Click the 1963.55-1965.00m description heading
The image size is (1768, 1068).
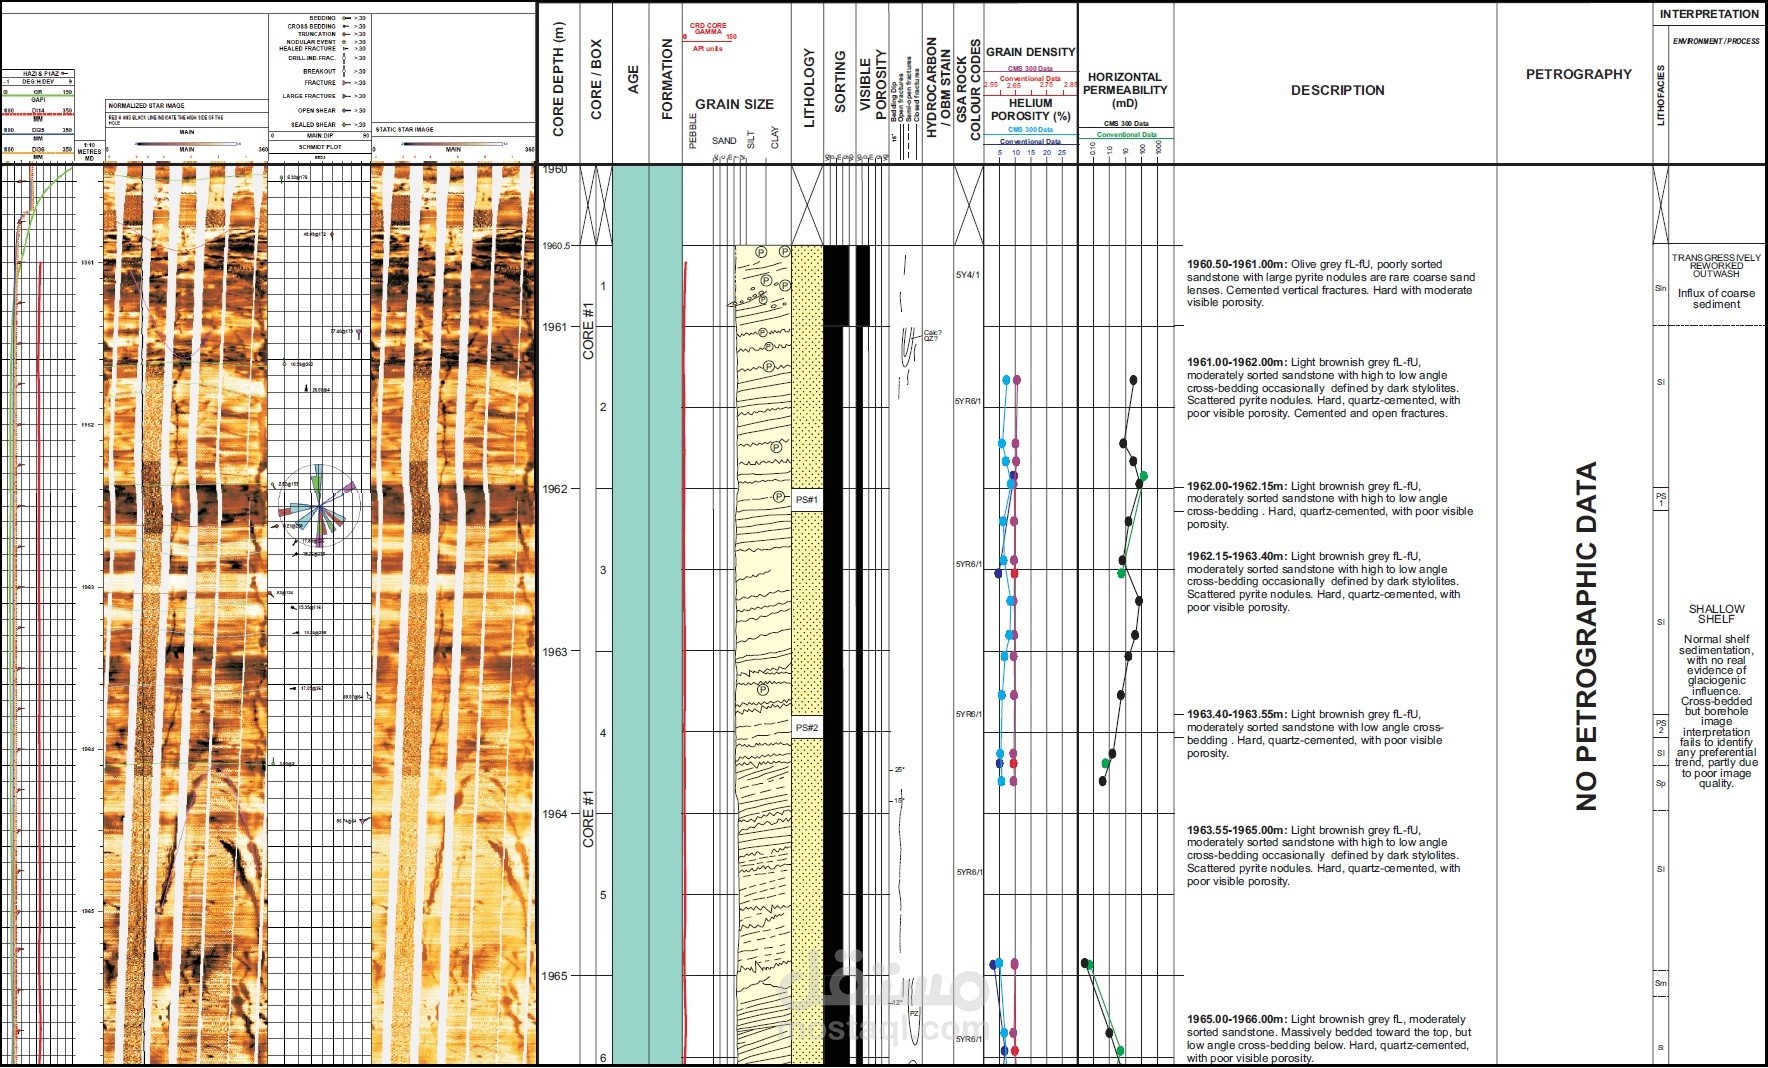[x=1236, y=830]
